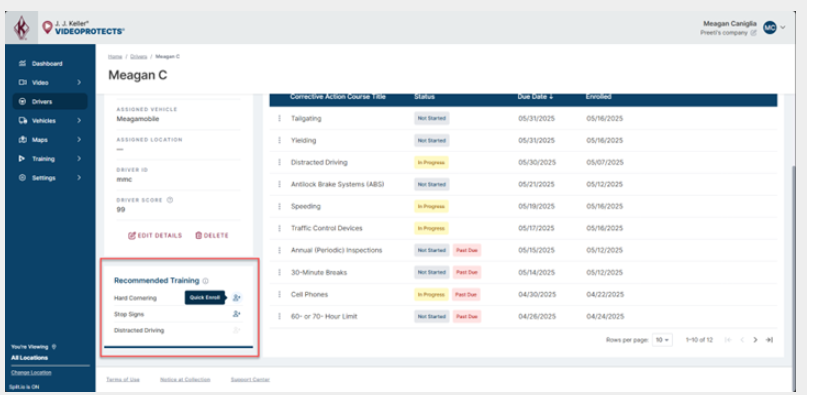Sort by Corrective Action Course Title header
815x395 pixels.
click(338, 97)
